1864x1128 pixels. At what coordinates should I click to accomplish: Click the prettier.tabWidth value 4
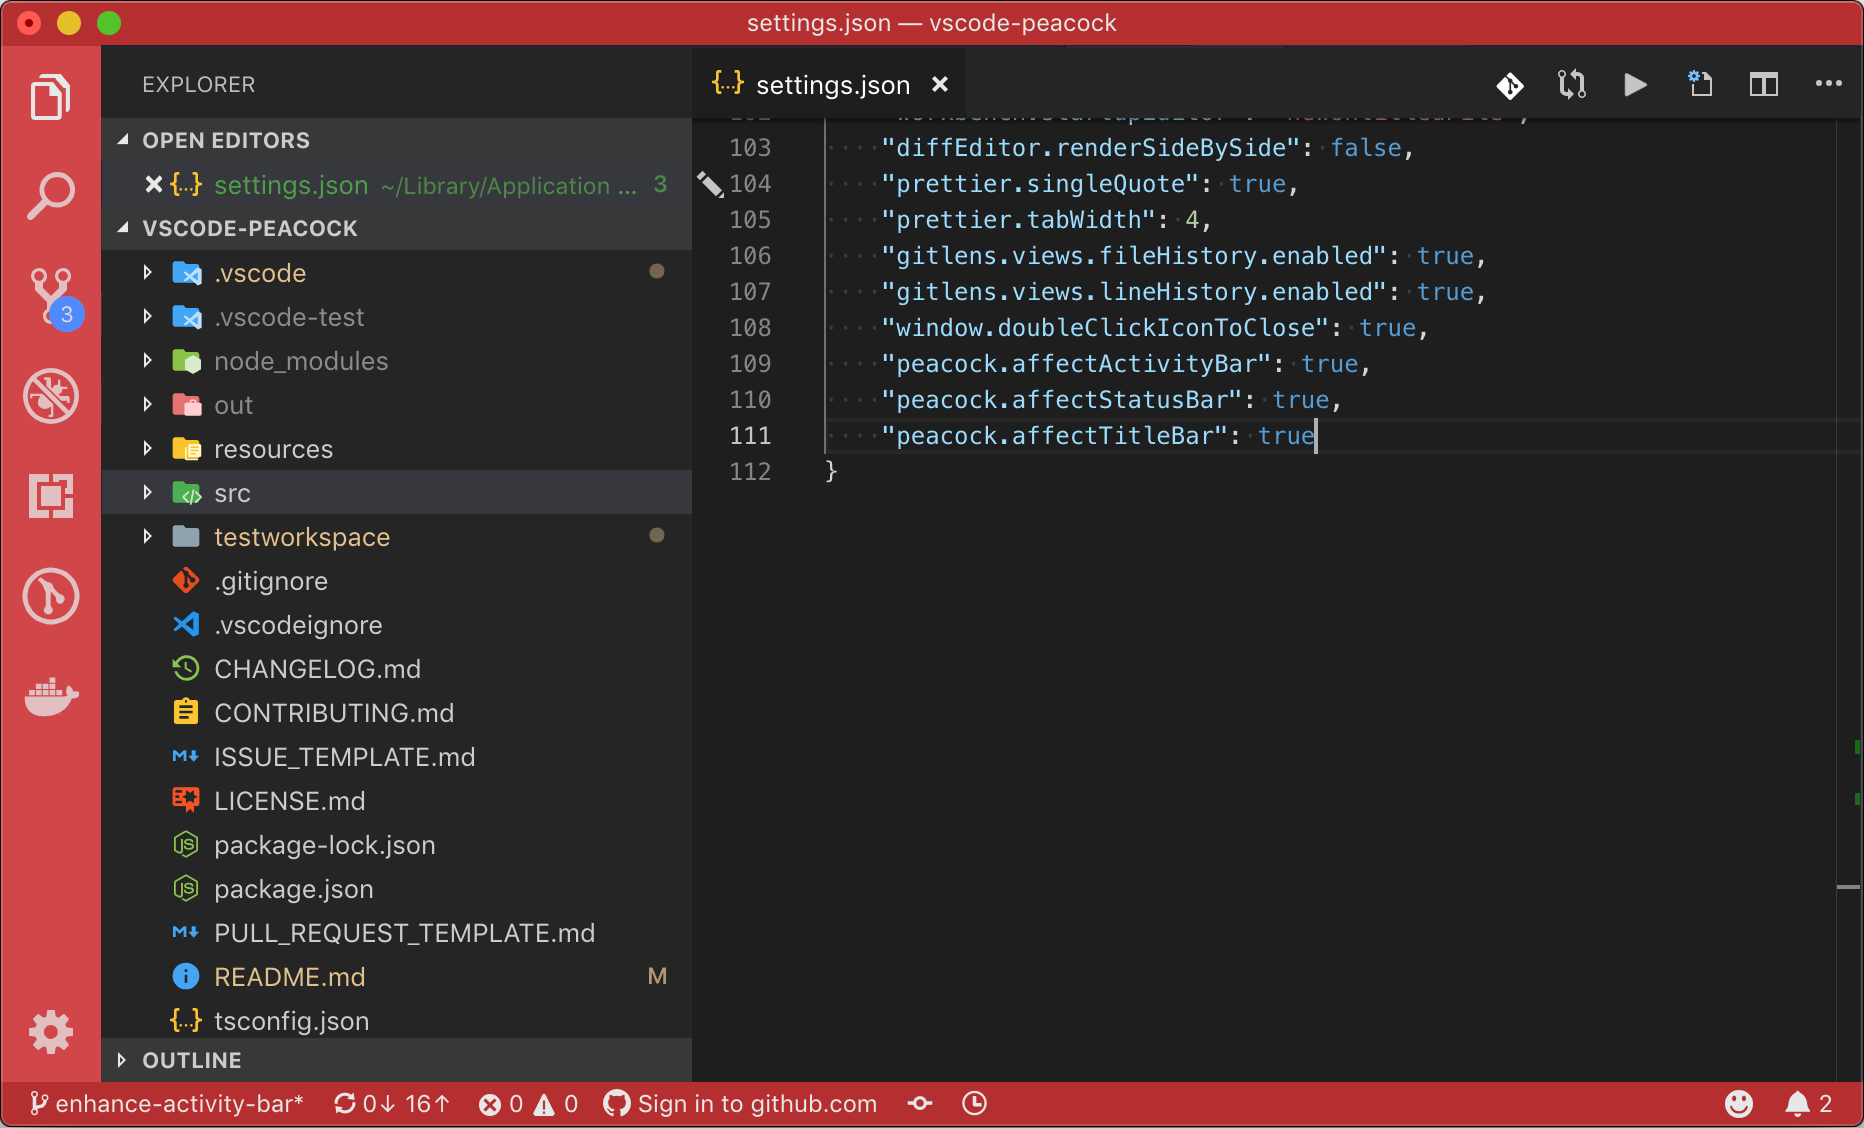(x=1191, y=220)
